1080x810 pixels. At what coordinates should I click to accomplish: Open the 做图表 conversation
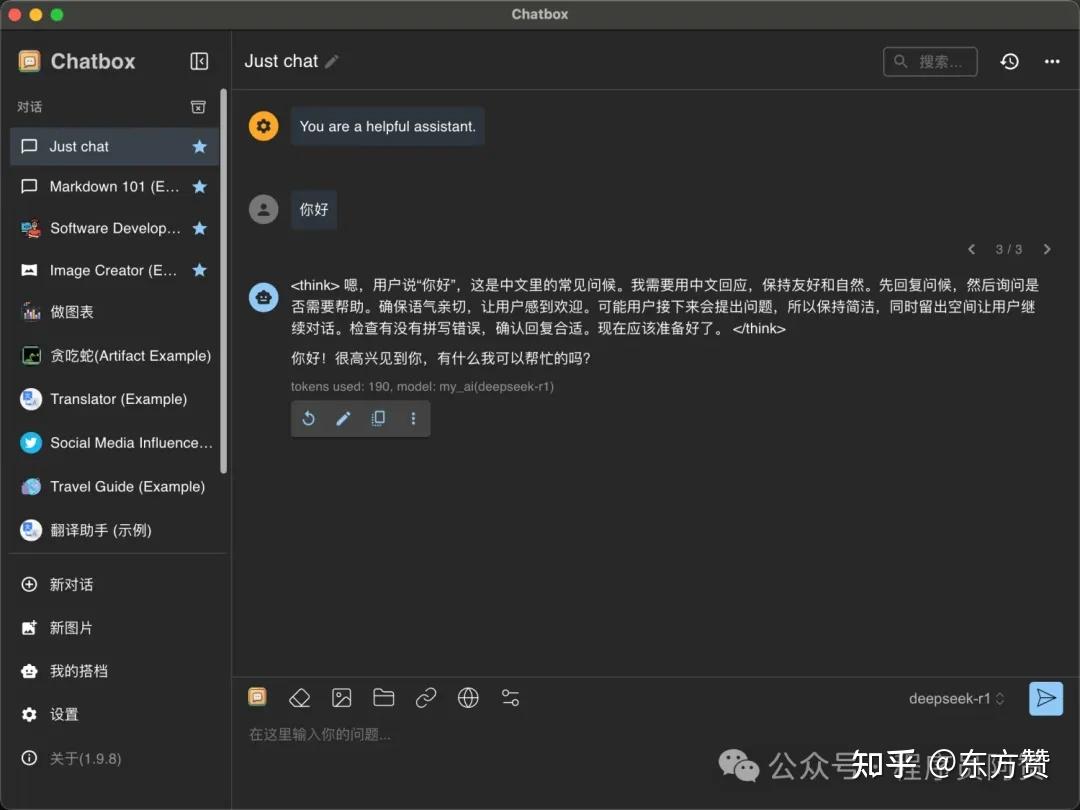[114, 312]
